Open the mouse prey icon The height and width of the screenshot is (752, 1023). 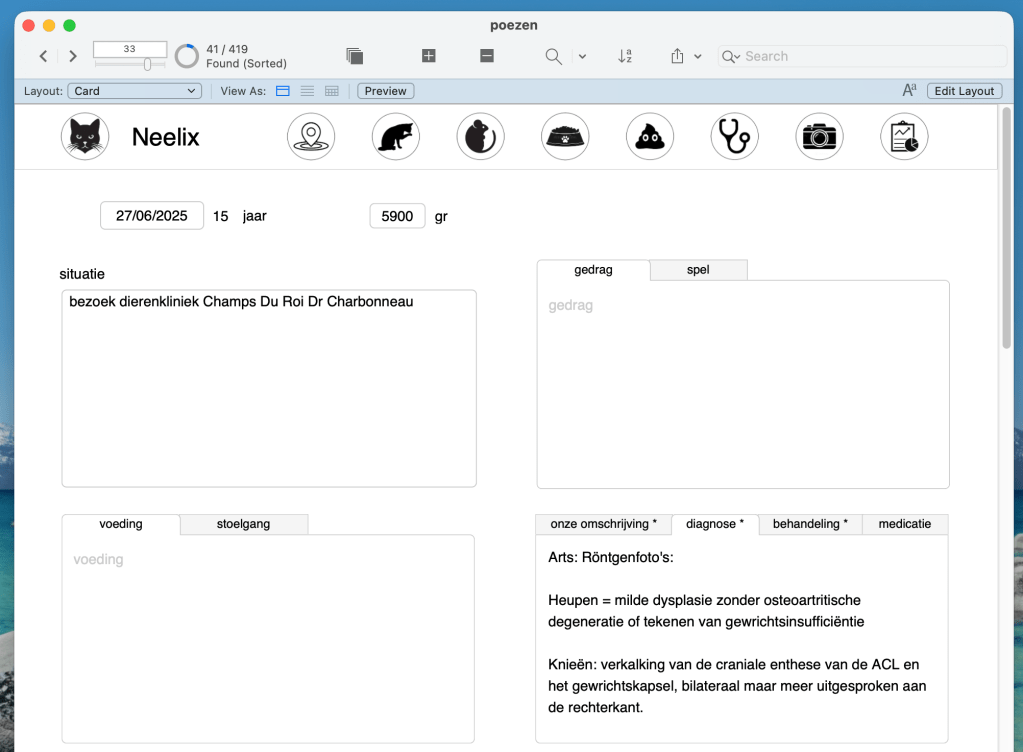pyautogui.click(x=481, y=136)
